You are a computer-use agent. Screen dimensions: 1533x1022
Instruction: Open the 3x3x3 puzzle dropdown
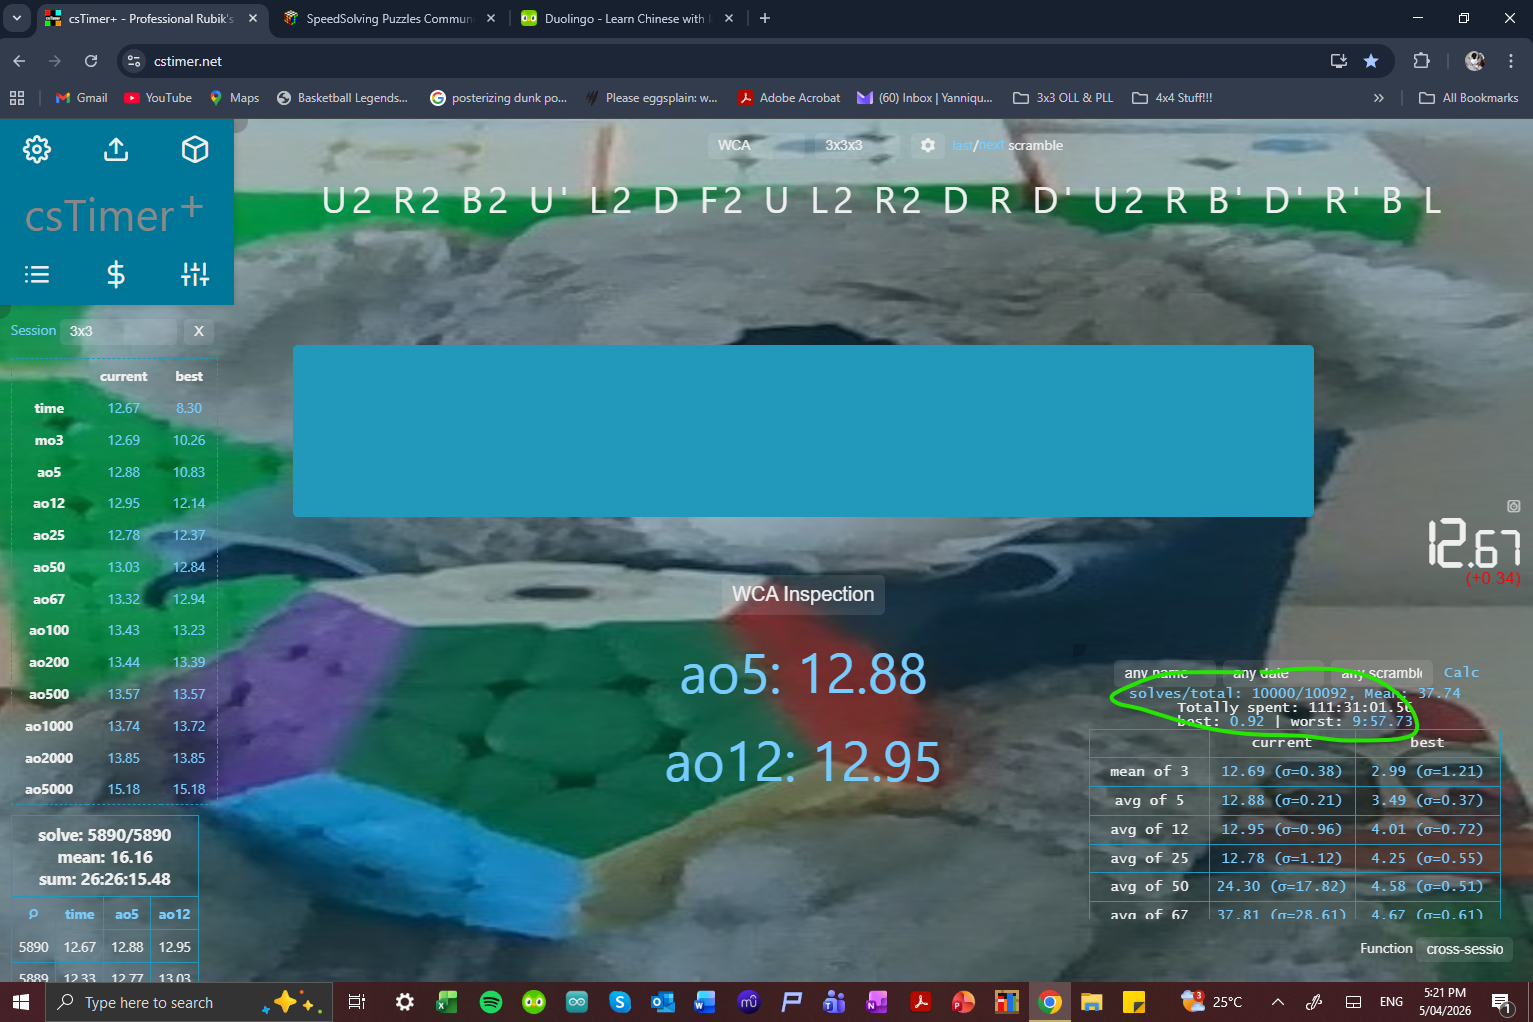coord(859,145)
